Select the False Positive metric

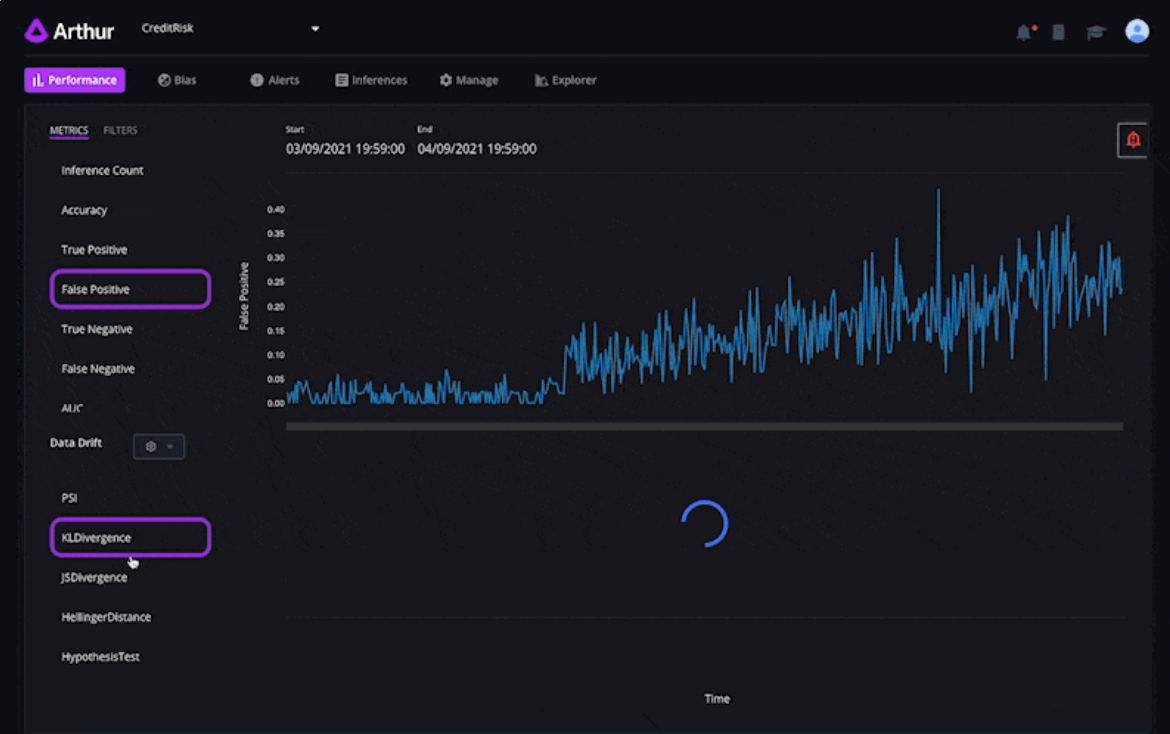coord(131,289)
